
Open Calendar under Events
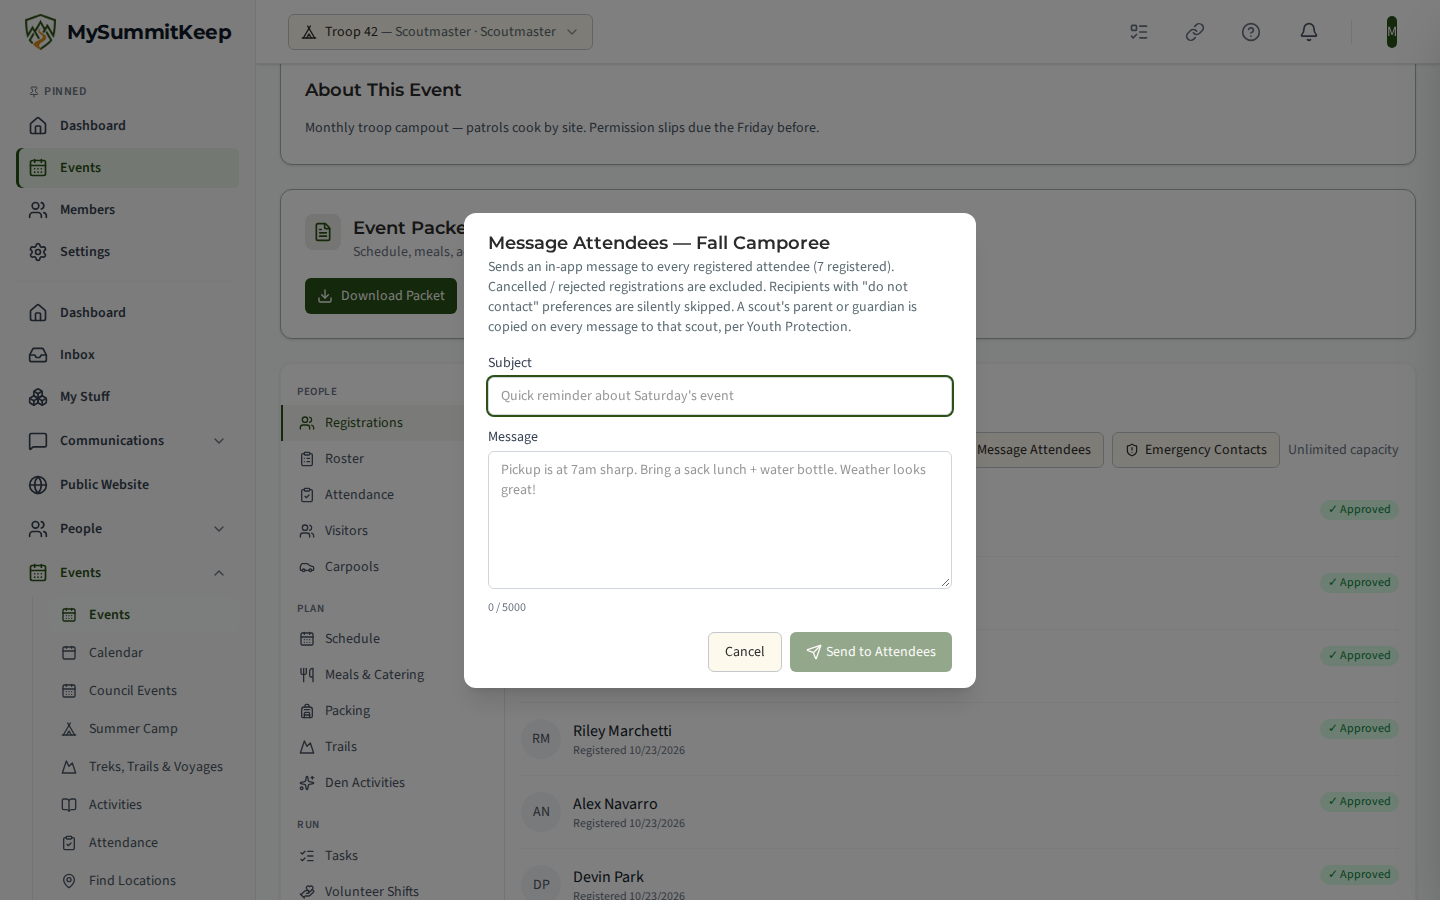pyautogui.click(x=144, y=653)
